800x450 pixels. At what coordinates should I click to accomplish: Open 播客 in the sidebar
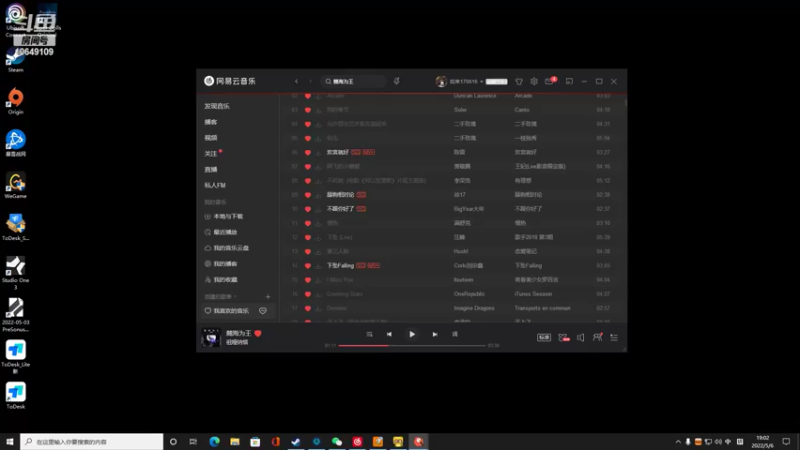tap(211, 122)
